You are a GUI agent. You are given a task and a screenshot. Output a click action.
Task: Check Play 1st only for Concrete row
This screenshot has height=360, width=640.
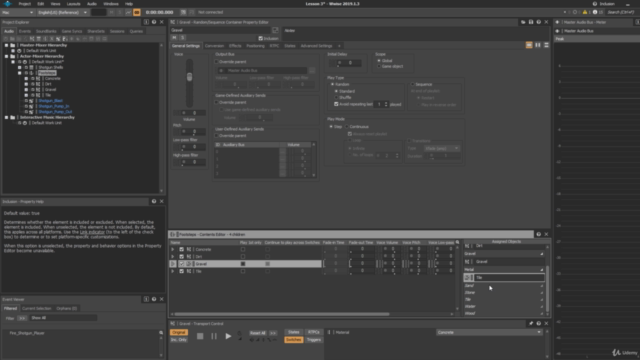pyautogui.click(x=243, y=249)
